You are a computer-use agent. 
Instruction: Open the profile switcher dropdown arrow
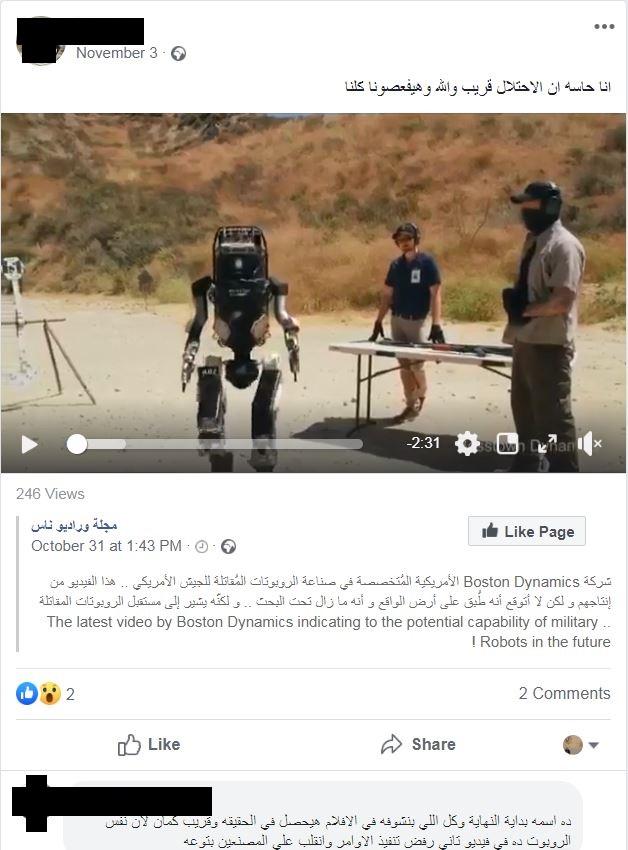(593, 745)
